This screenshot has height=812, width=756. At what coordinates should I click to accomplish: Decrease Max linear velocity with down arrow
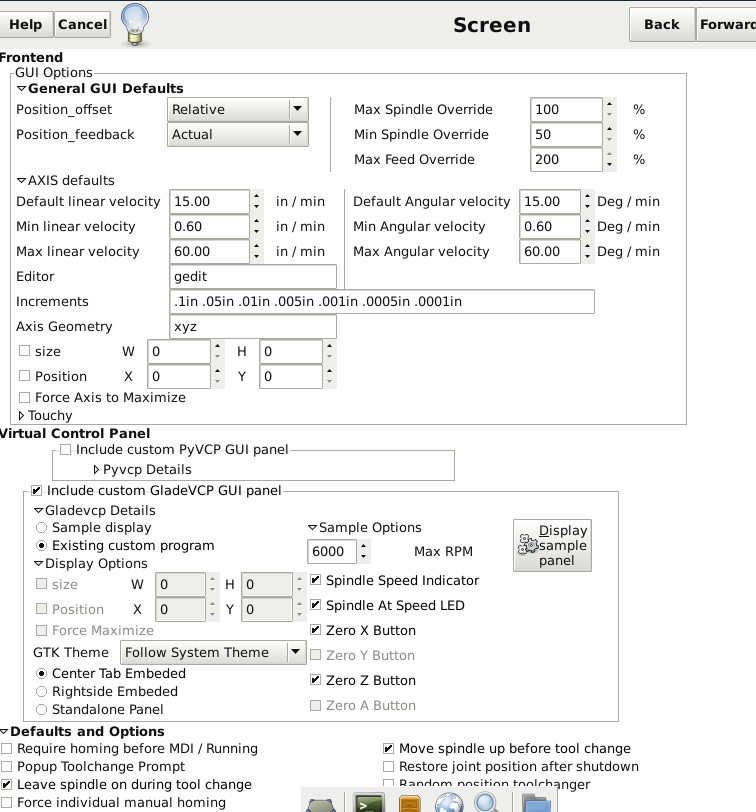tap(256, 257)
